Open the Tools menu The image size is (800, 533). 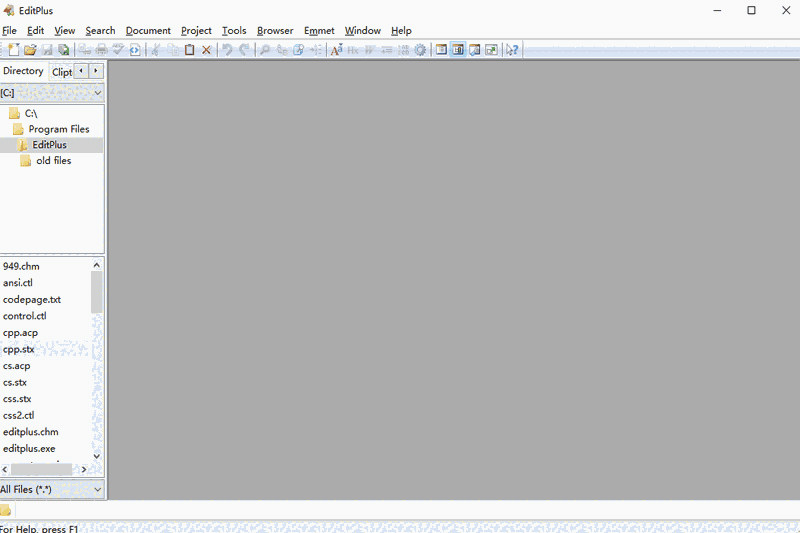(234, 31)
